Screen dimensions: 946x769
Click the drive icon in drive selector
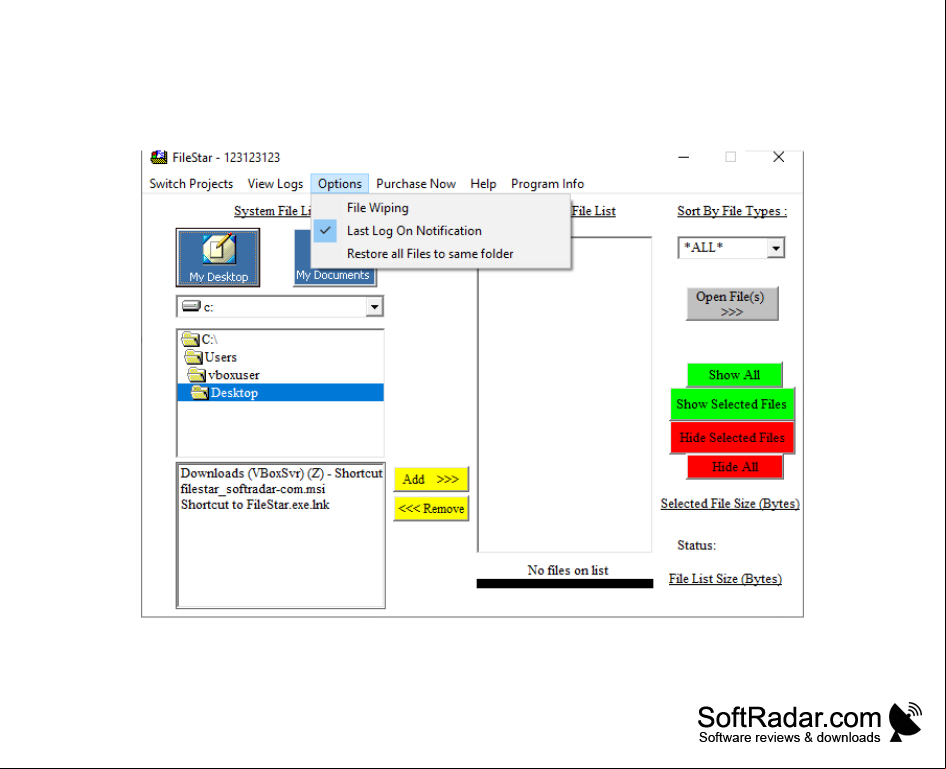click(x=191, y=306)
